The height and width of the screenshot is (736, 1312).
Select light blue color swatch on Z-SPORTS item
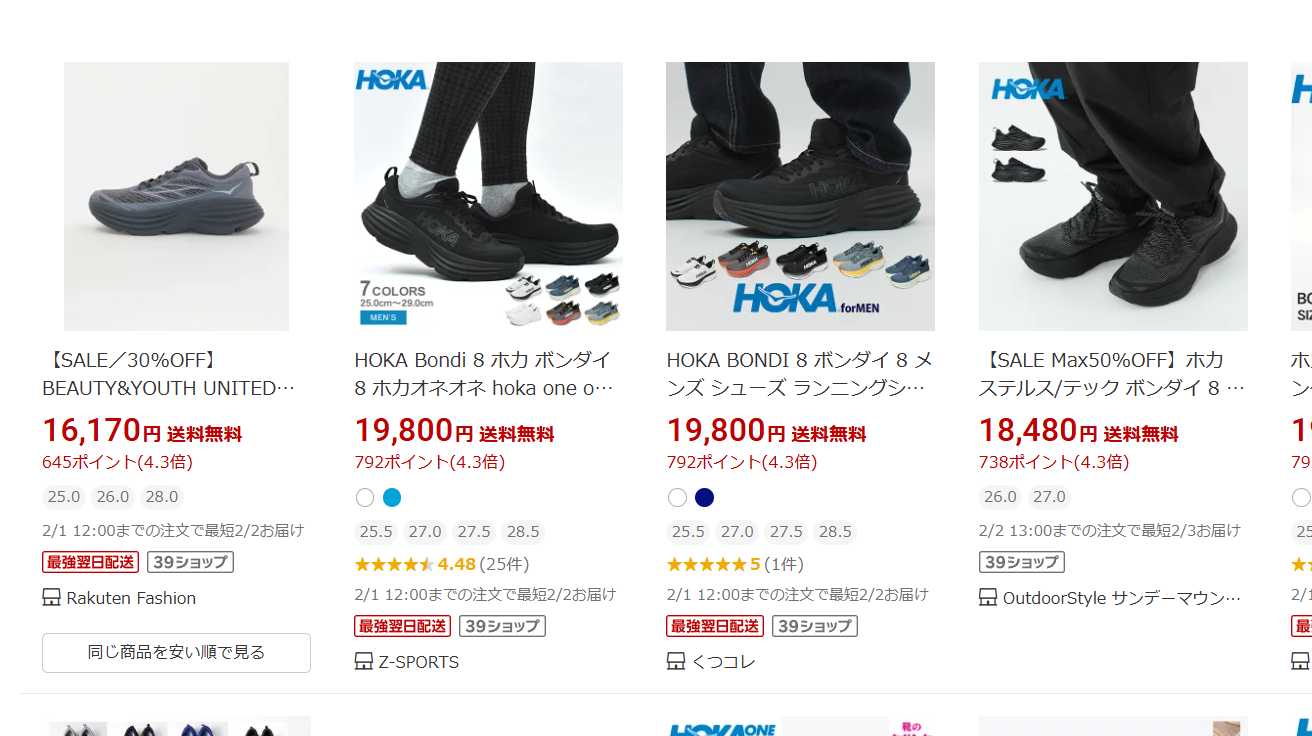[x=392, y=497]
